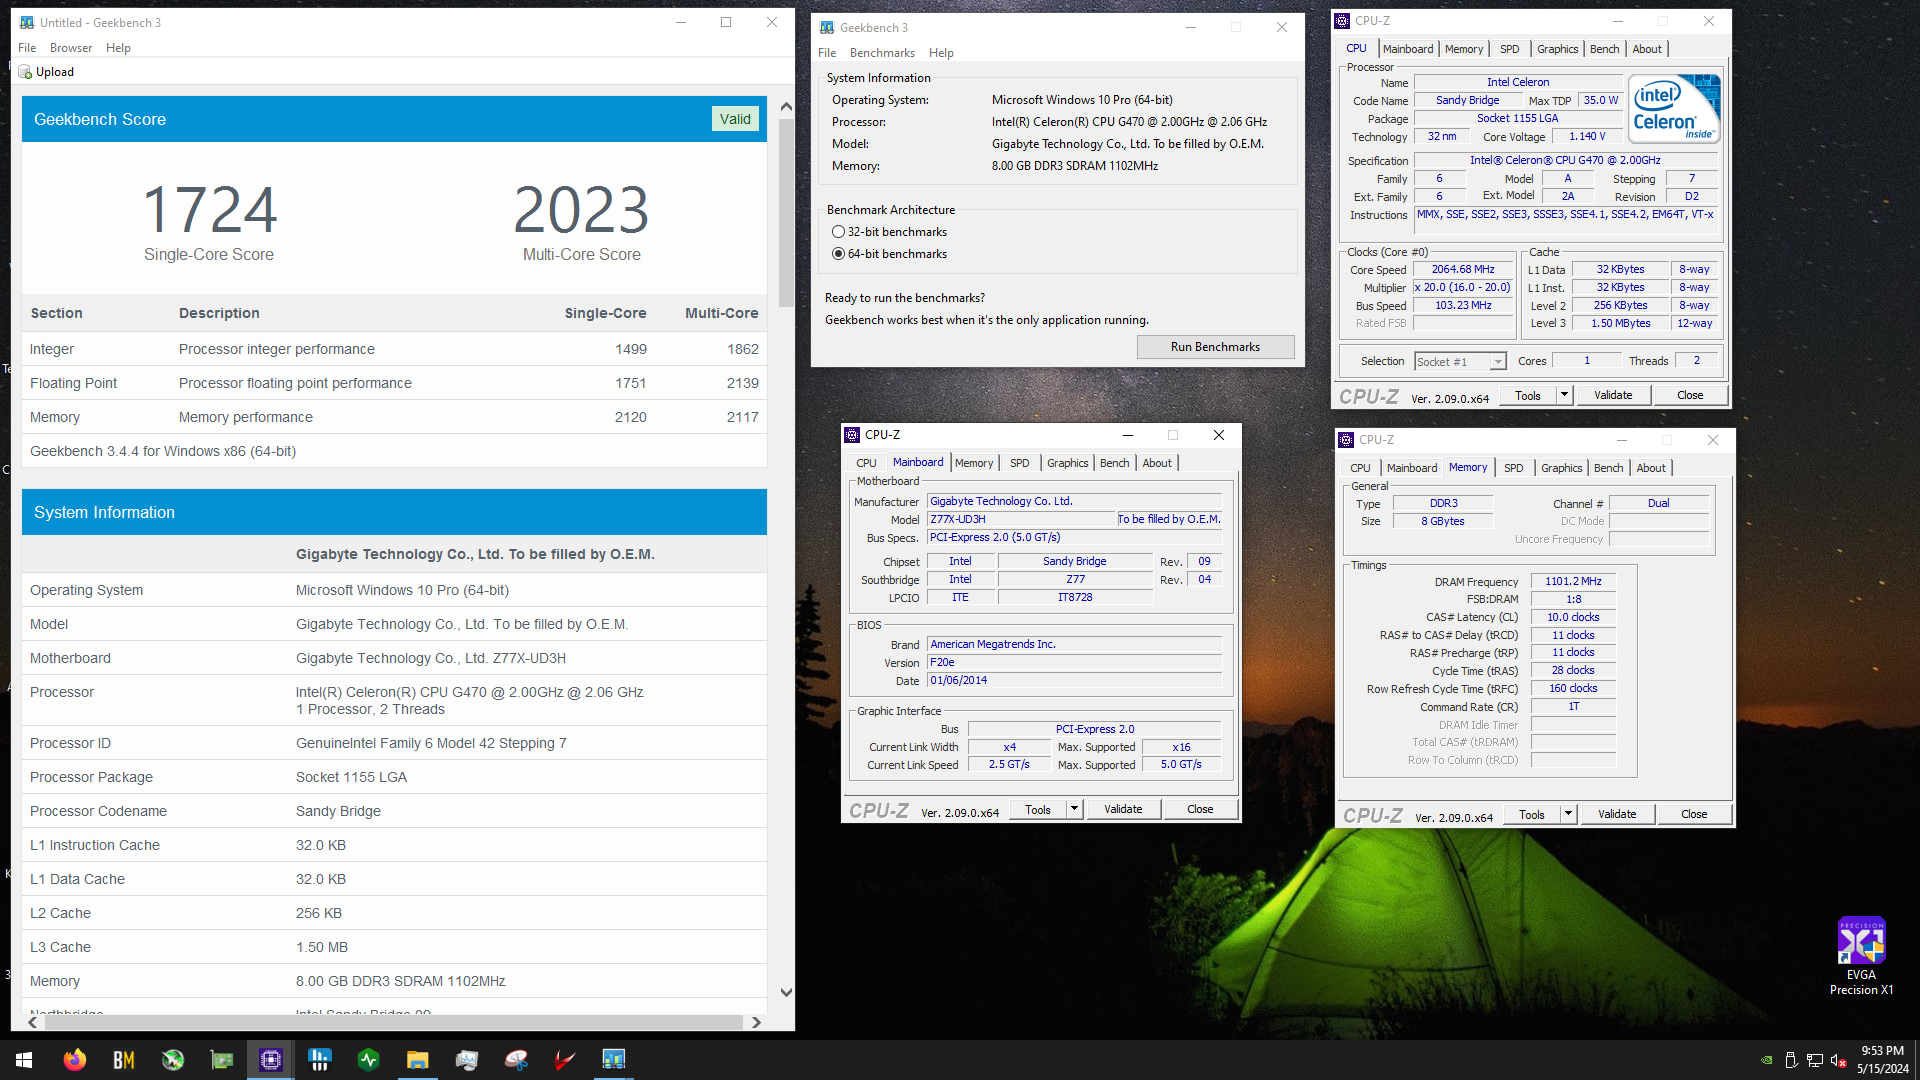Click Tools button in CPU-Z Mainboard window
The image size is (1920, 1080).
coord(1038,809)
